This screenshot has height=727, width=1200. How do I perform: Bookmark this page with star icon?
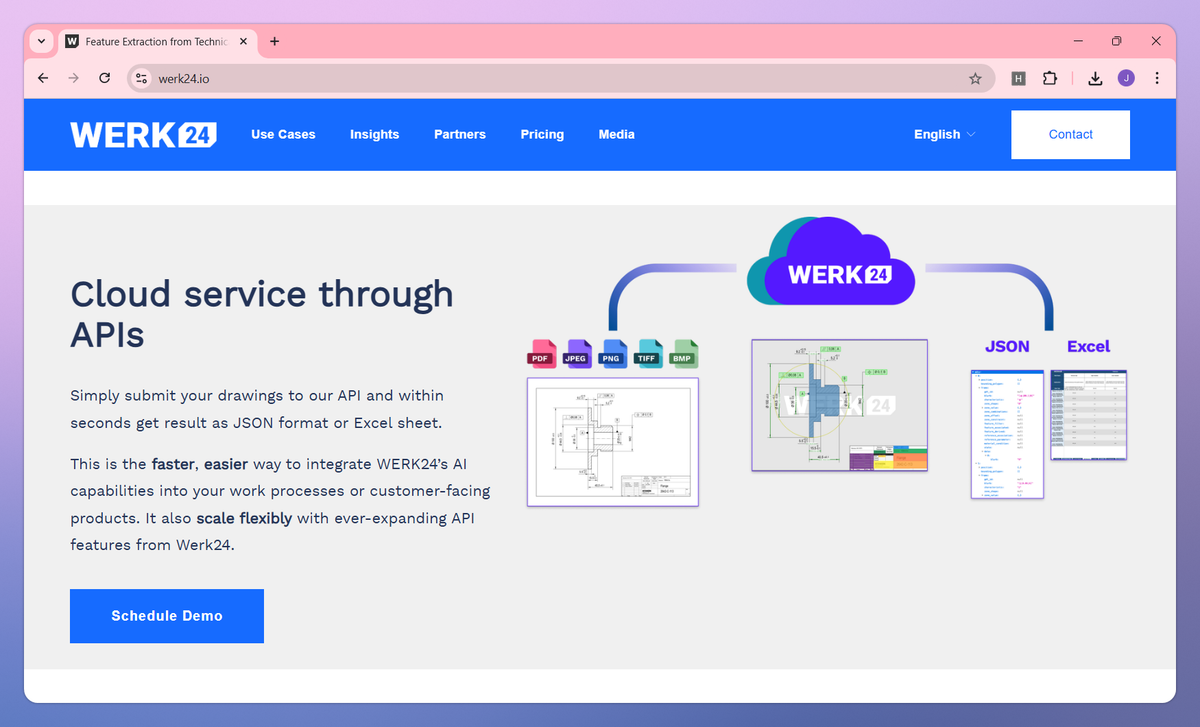(x=975, y=78)
